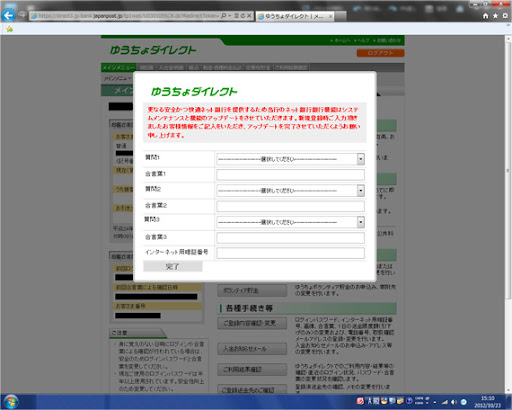Screen dimensions: 512x410
Task: Click the ご利用結果確認 button
Action: click(x=252, y=369)
